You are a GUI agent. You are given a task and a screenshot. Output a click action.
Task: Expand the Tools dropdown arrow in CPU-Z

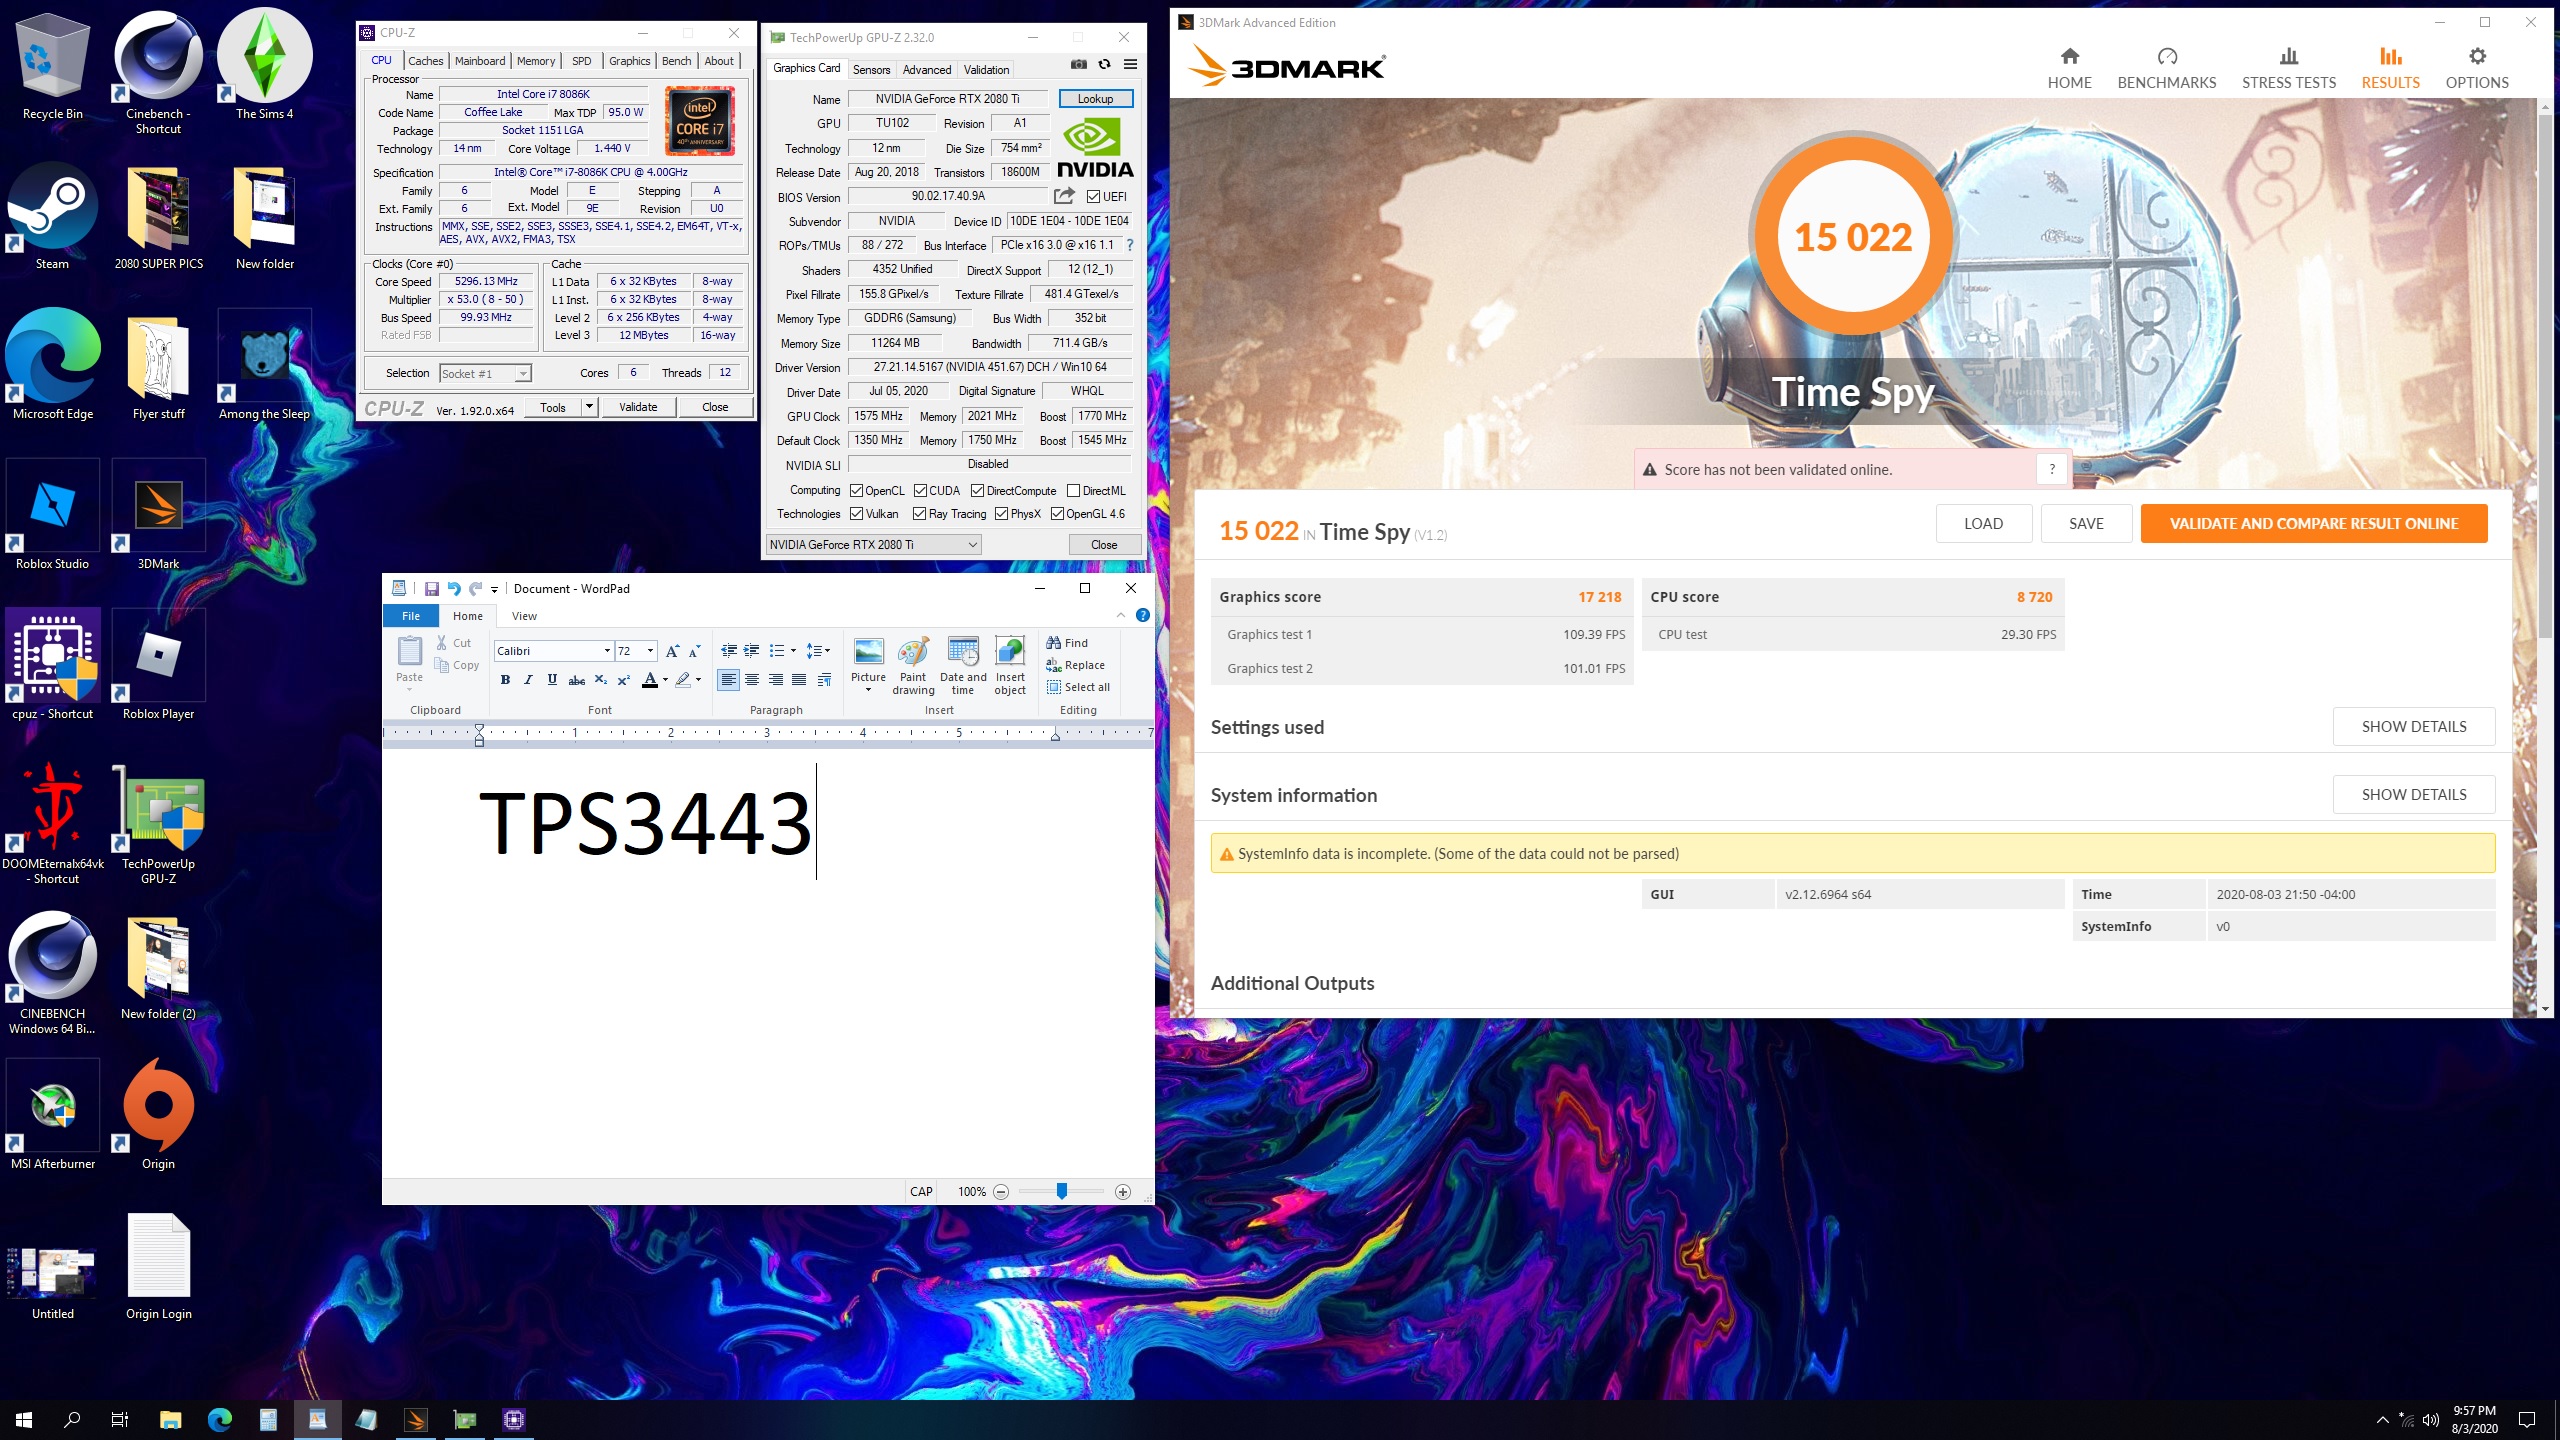pos(589,407)
